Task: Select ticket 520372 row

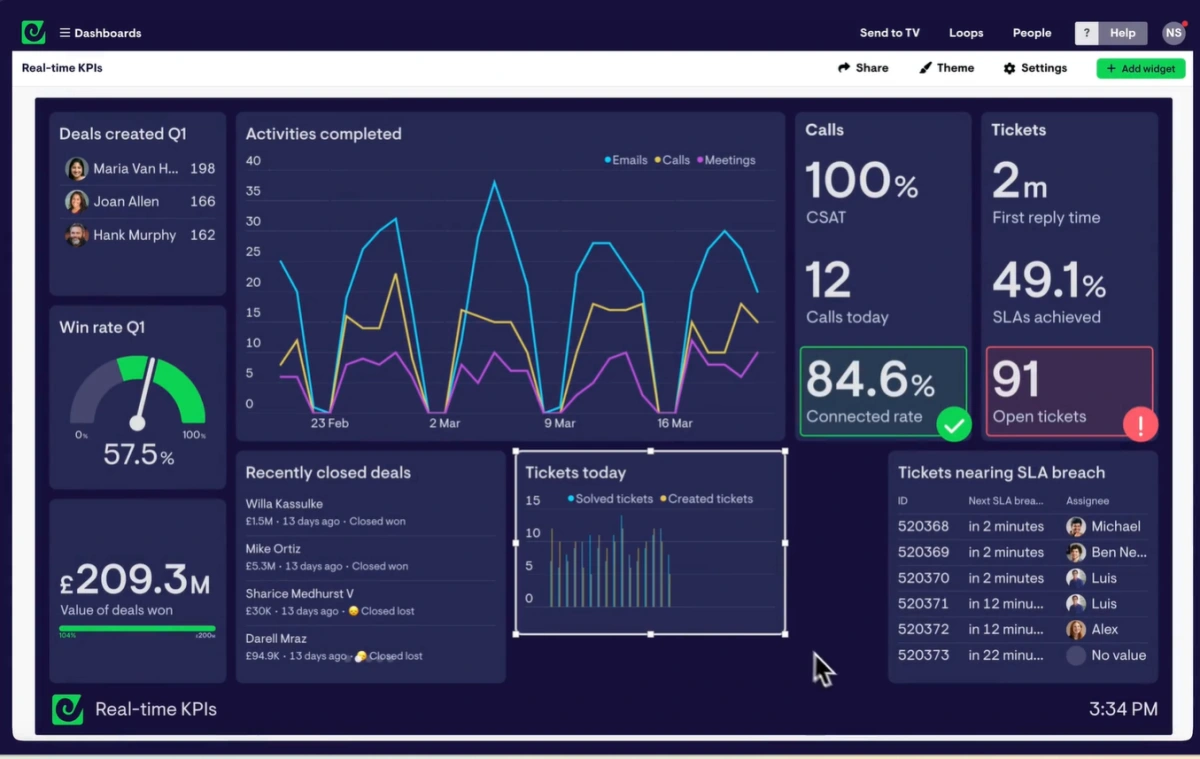Action: [x=1022, y=630]
